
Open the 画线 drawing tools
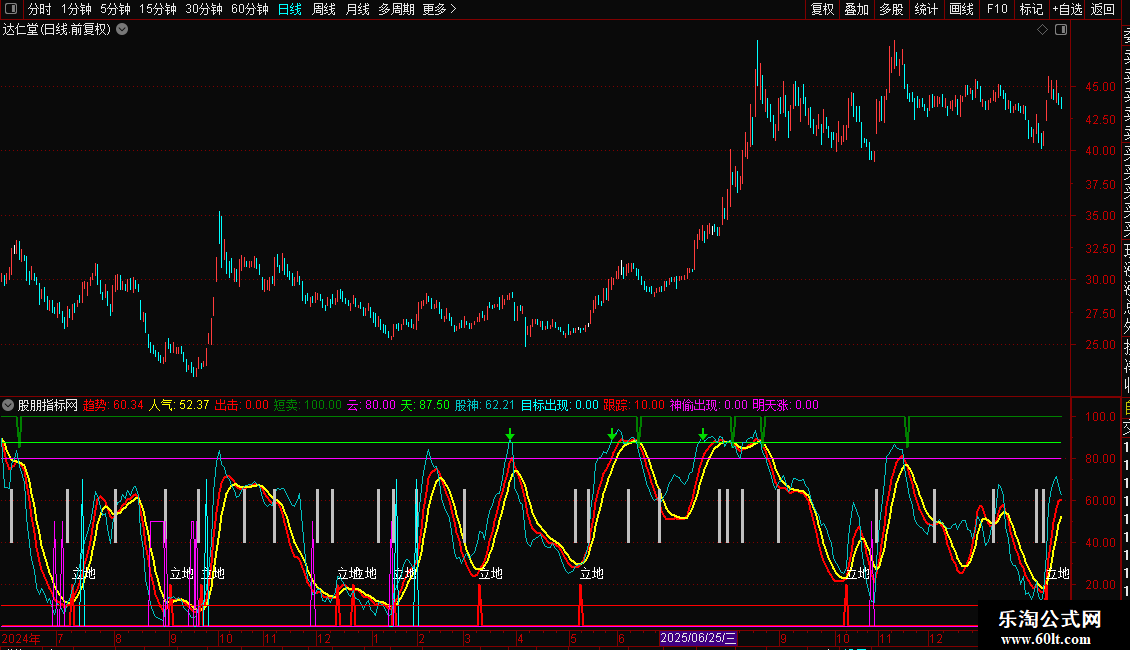(x=961, y=9)
